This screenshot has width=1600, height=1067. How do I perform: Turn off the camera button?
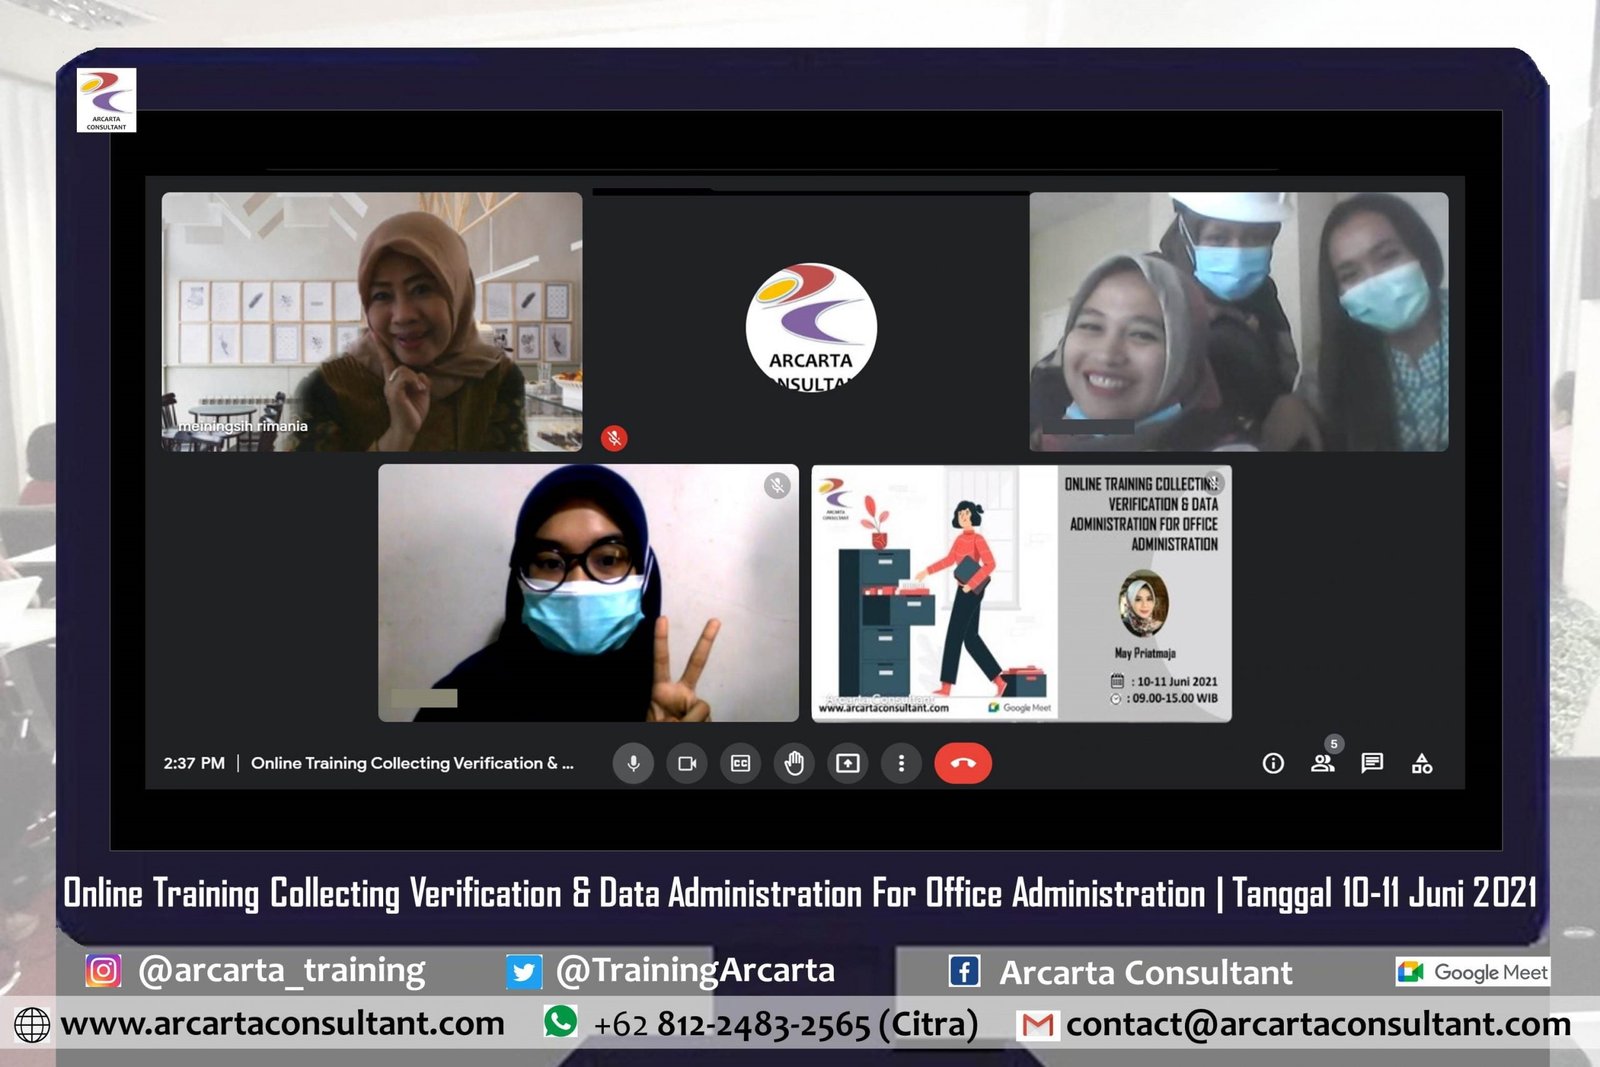(687, 763)
